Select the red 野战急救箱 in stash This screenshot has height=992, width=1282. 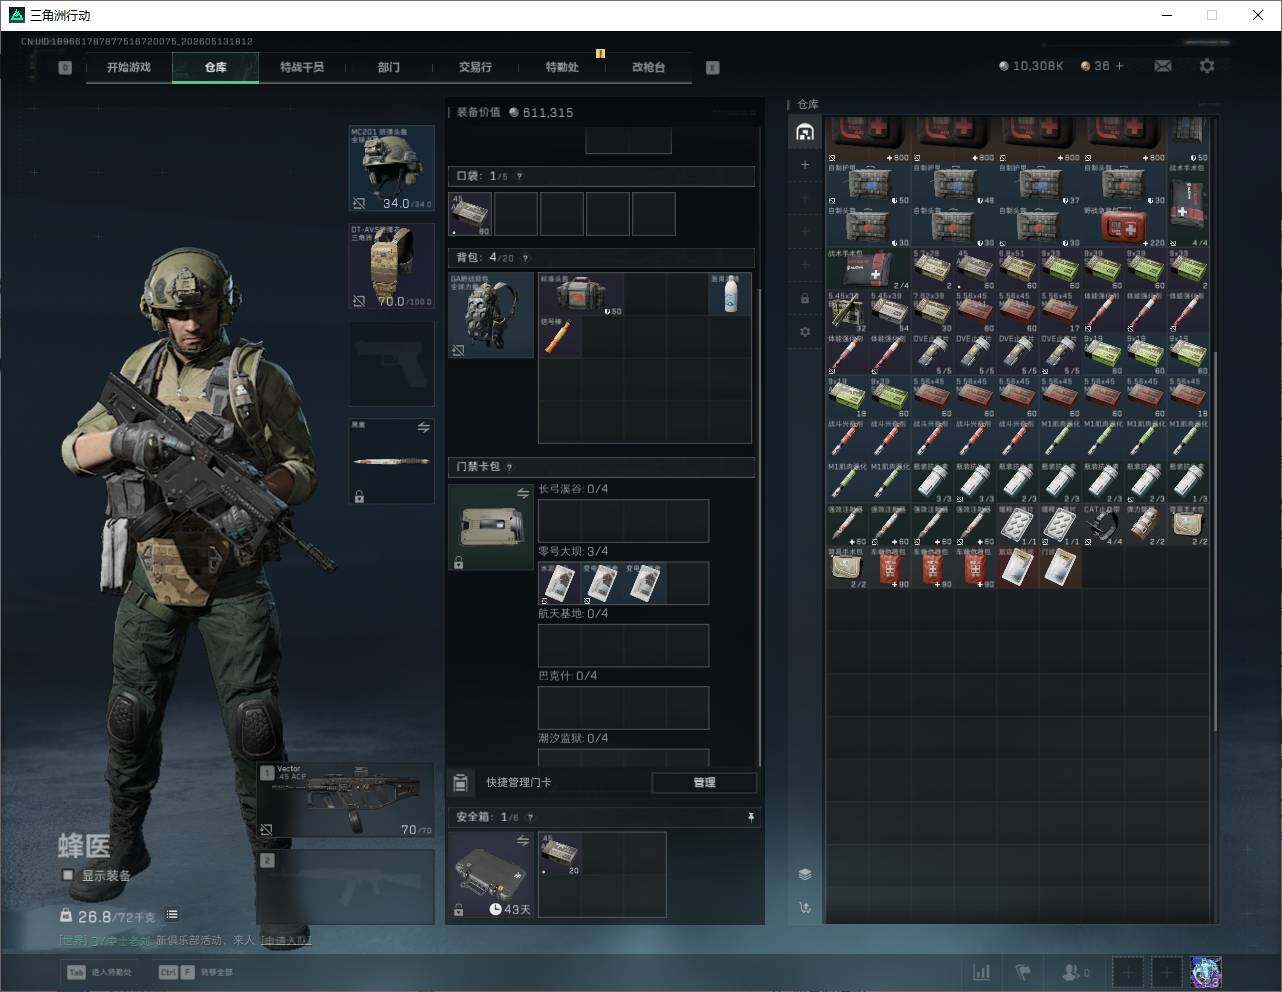pos(1124,225)
